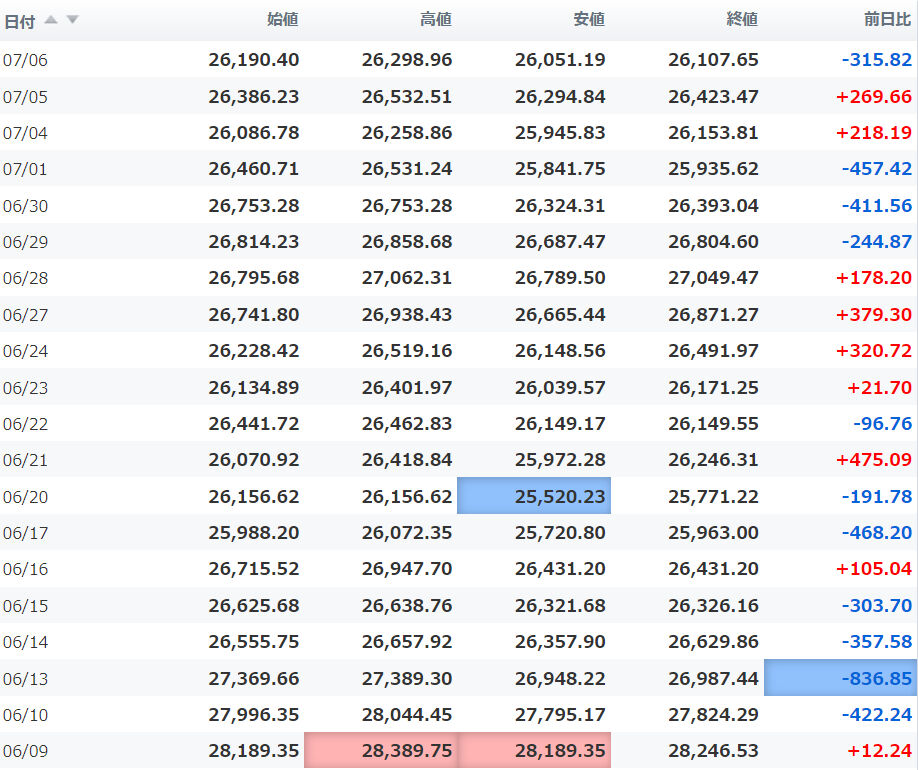Click the 高値 column header
The image size is (918, 770).
tap(436, 19)
